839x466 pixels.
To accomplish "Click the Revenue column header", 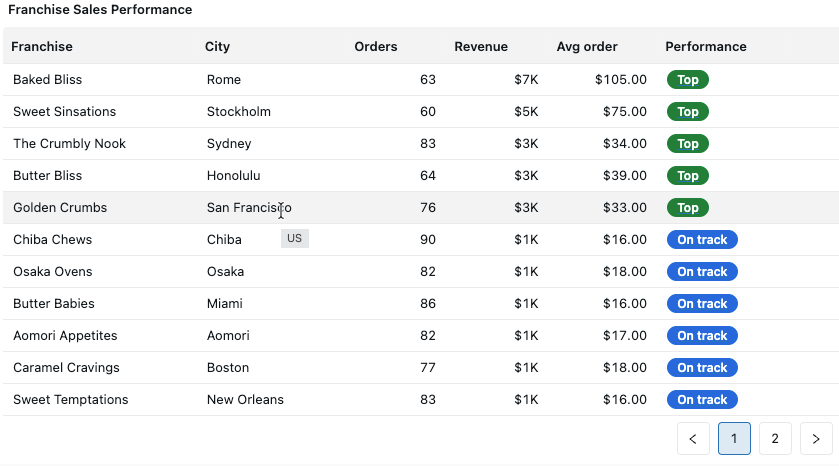I will [481, 46].
